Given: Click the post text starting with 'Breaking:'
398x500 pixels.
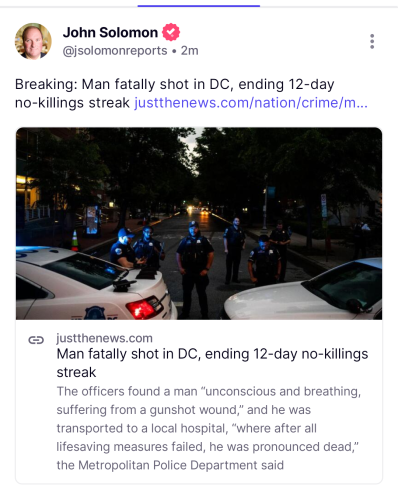Looking at the screenshot, I should pos(191,94).
